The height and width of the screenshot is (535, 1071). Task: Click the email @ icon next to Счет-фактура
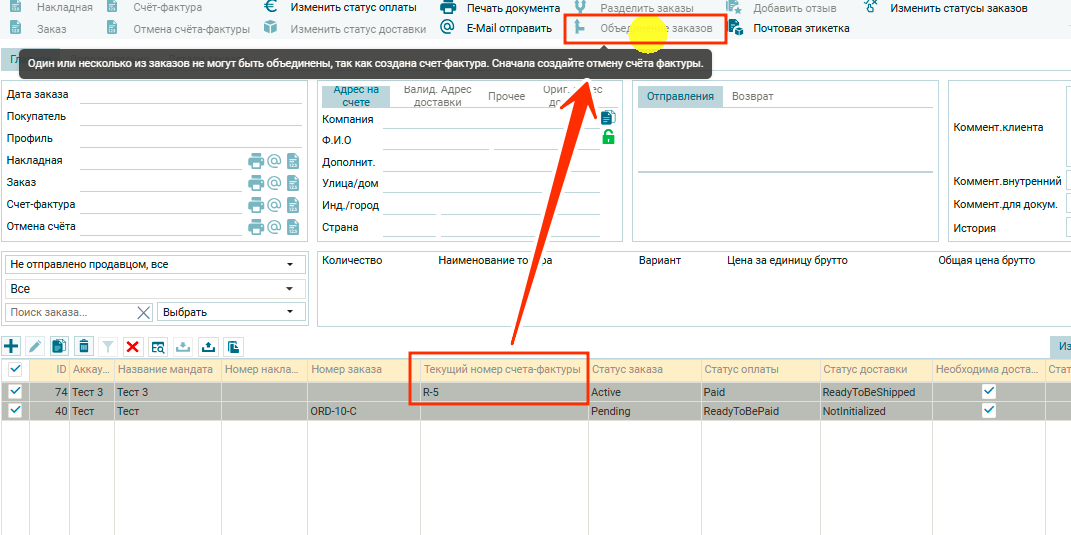pos(274,205)
